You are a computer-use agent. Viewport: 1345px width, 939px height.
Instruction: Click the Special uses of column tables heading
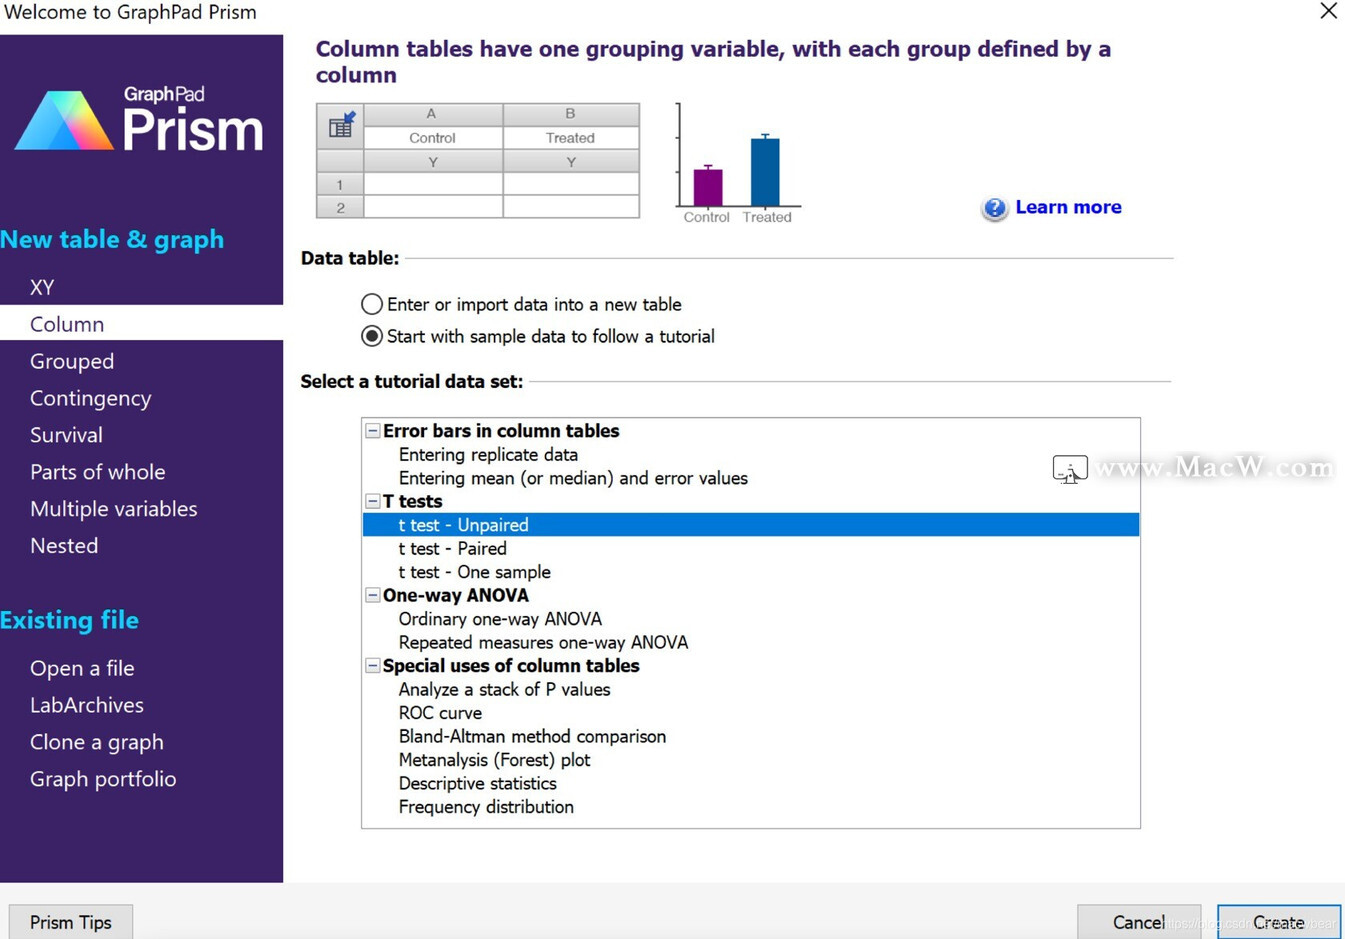coord(511,666)
